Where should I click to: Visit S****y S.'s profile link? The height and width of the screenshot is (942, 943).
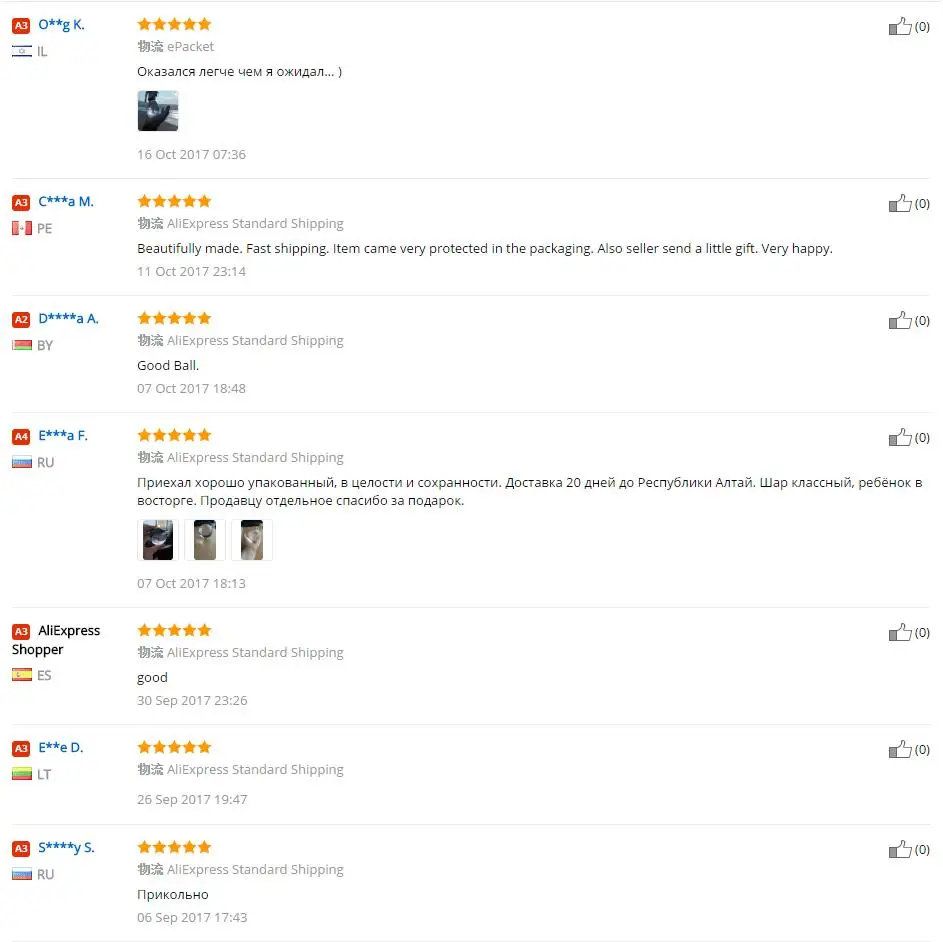point(66,848)
